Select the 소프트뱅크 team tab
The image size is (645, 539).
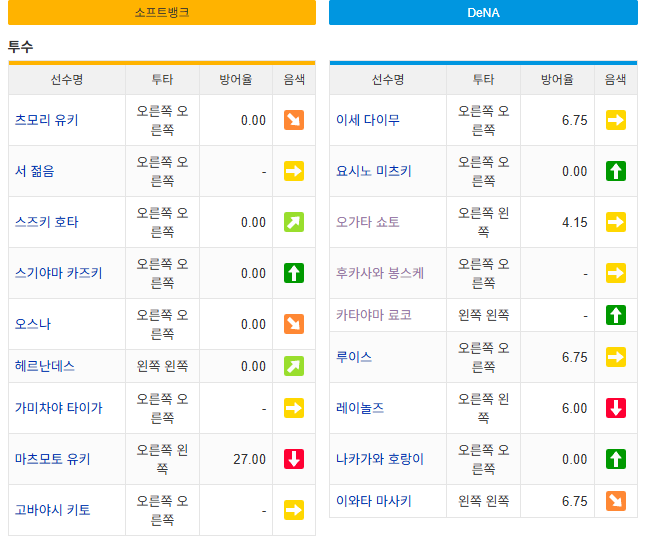pos(162,12)
